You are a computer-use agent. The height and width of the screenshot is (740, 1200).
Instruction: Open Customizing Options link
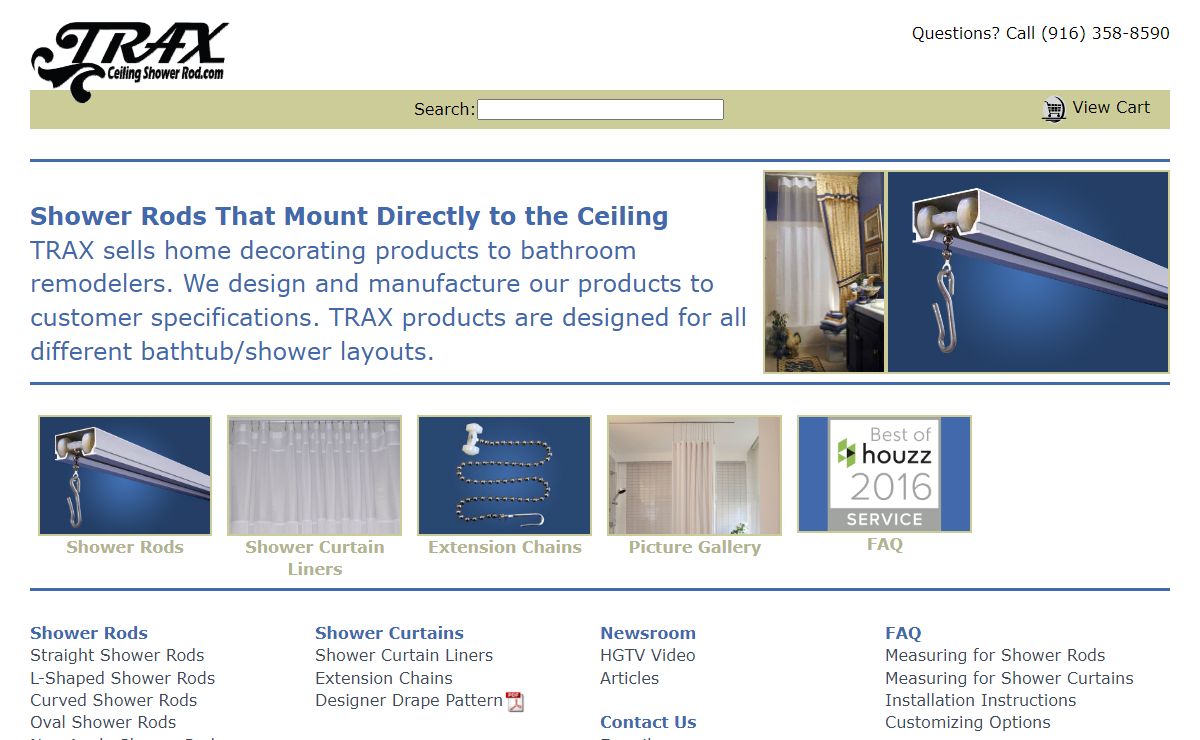968,722
